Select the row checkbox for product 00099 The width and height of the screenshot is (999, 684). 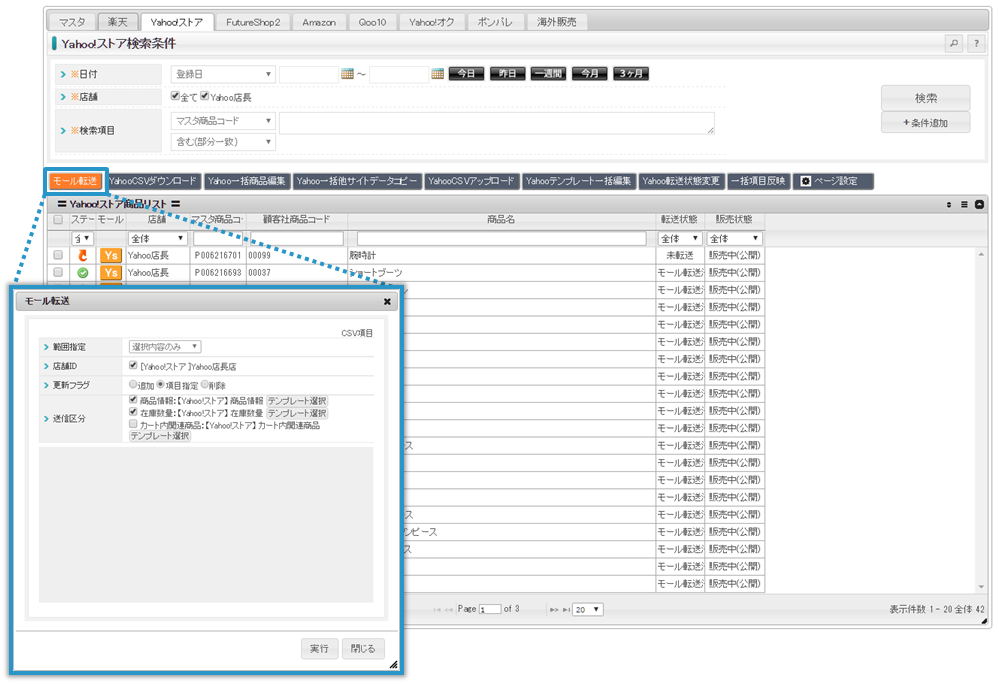58,255
